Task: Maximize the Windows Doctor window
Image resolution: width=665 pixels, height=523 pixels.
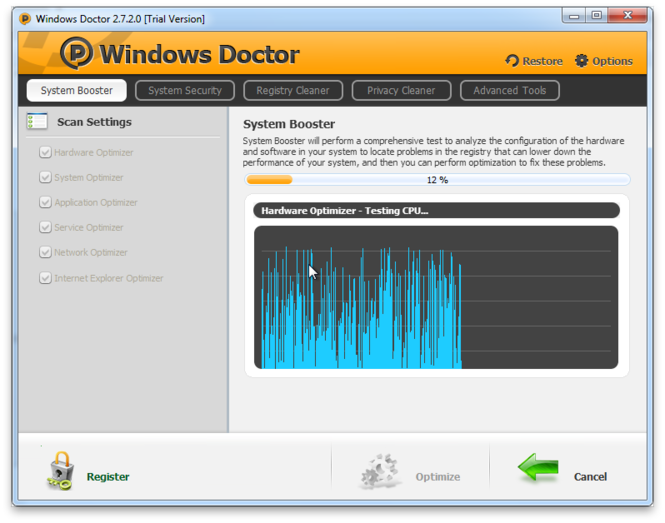Action: coord(596,16)
